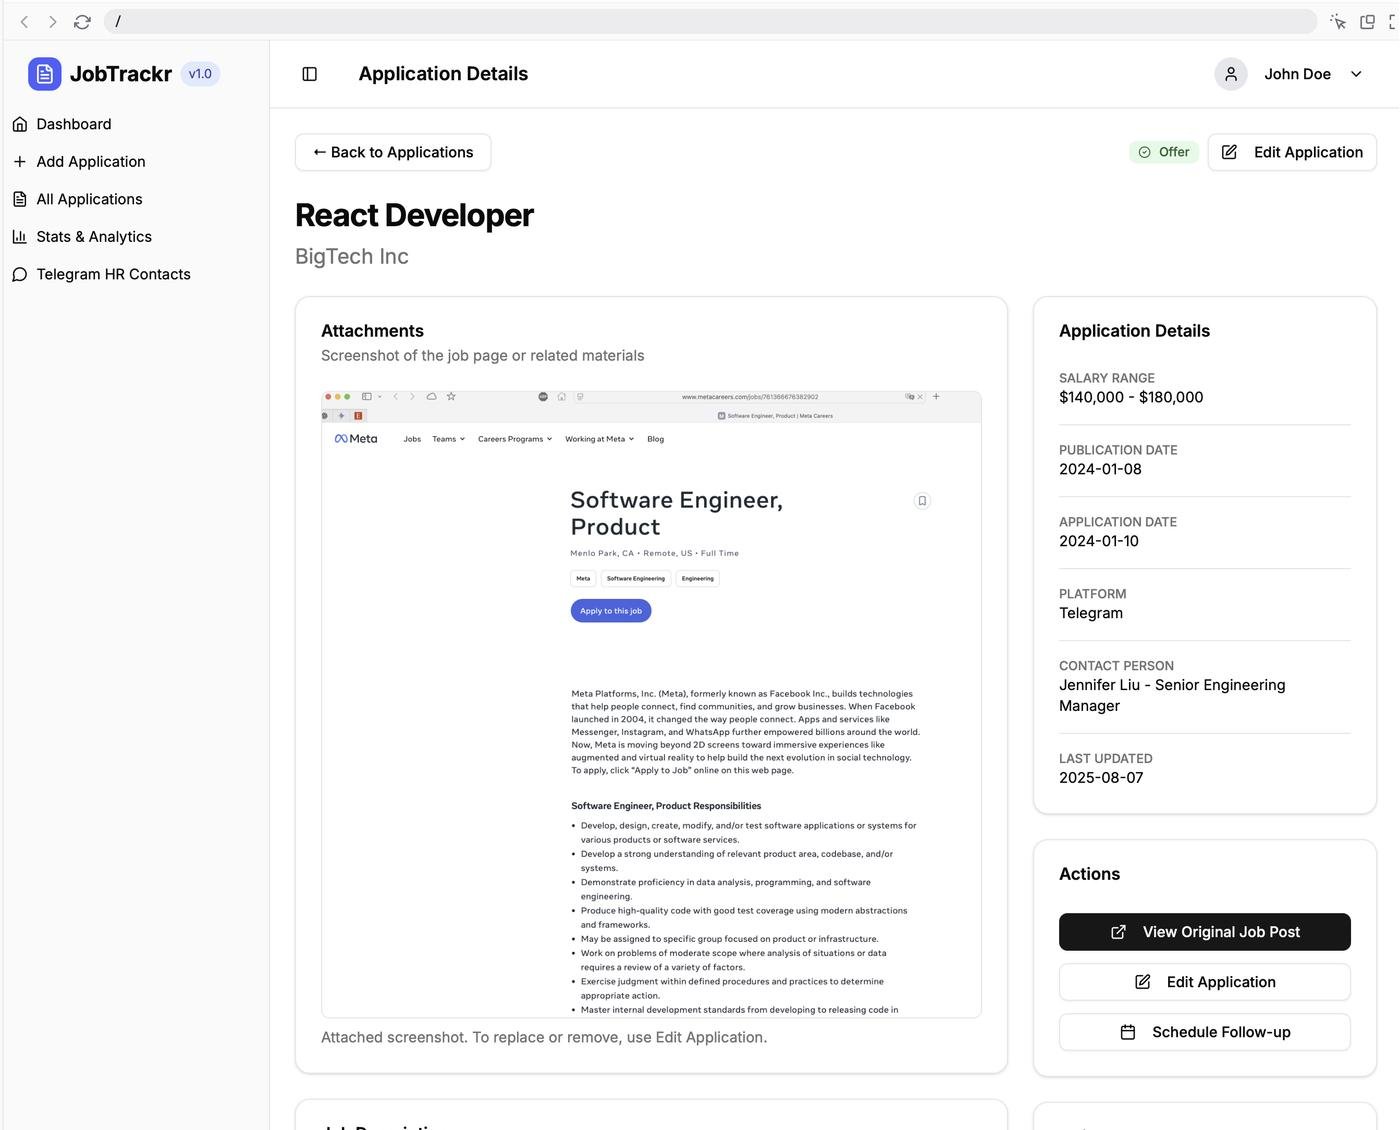Click View Original Job Post button
The image size is (1400, 1130).
[1205, 932]
